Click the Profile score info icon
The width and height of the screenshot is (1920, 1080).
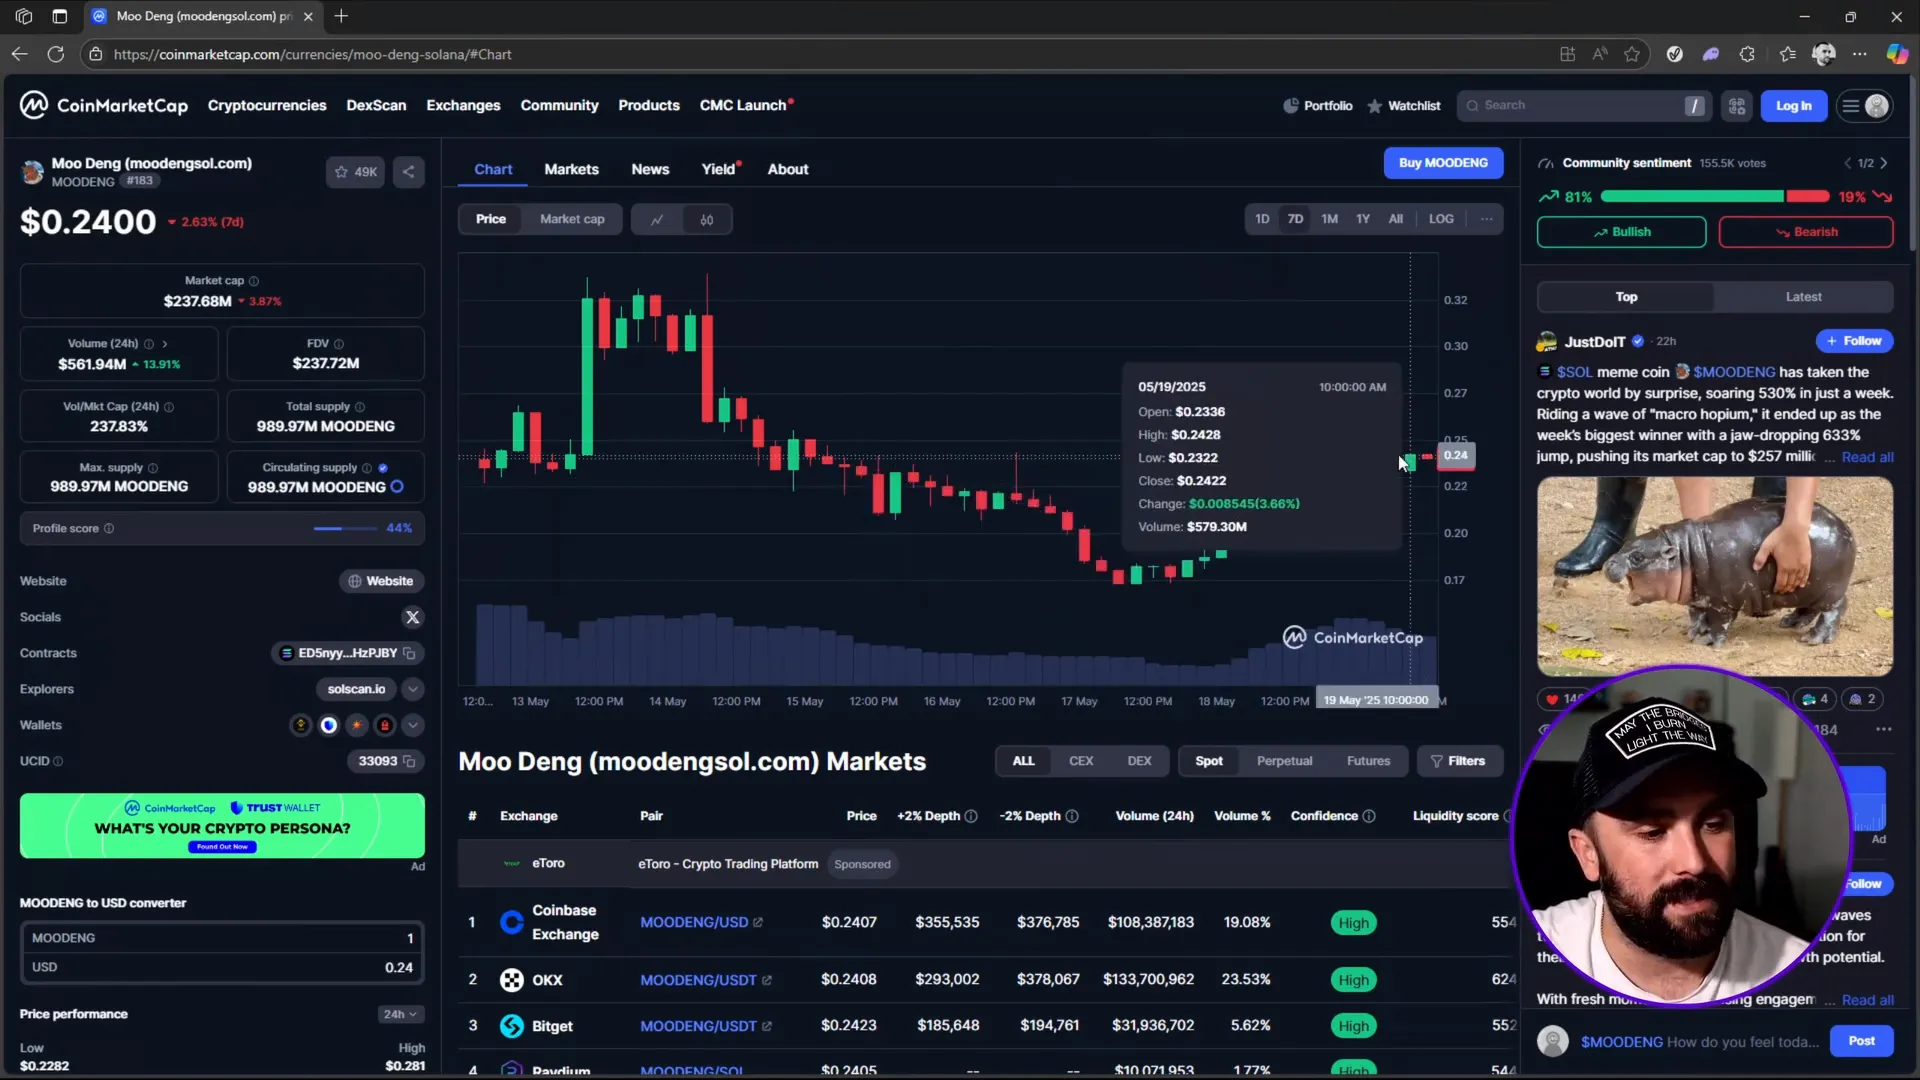(x=109, y=528)
